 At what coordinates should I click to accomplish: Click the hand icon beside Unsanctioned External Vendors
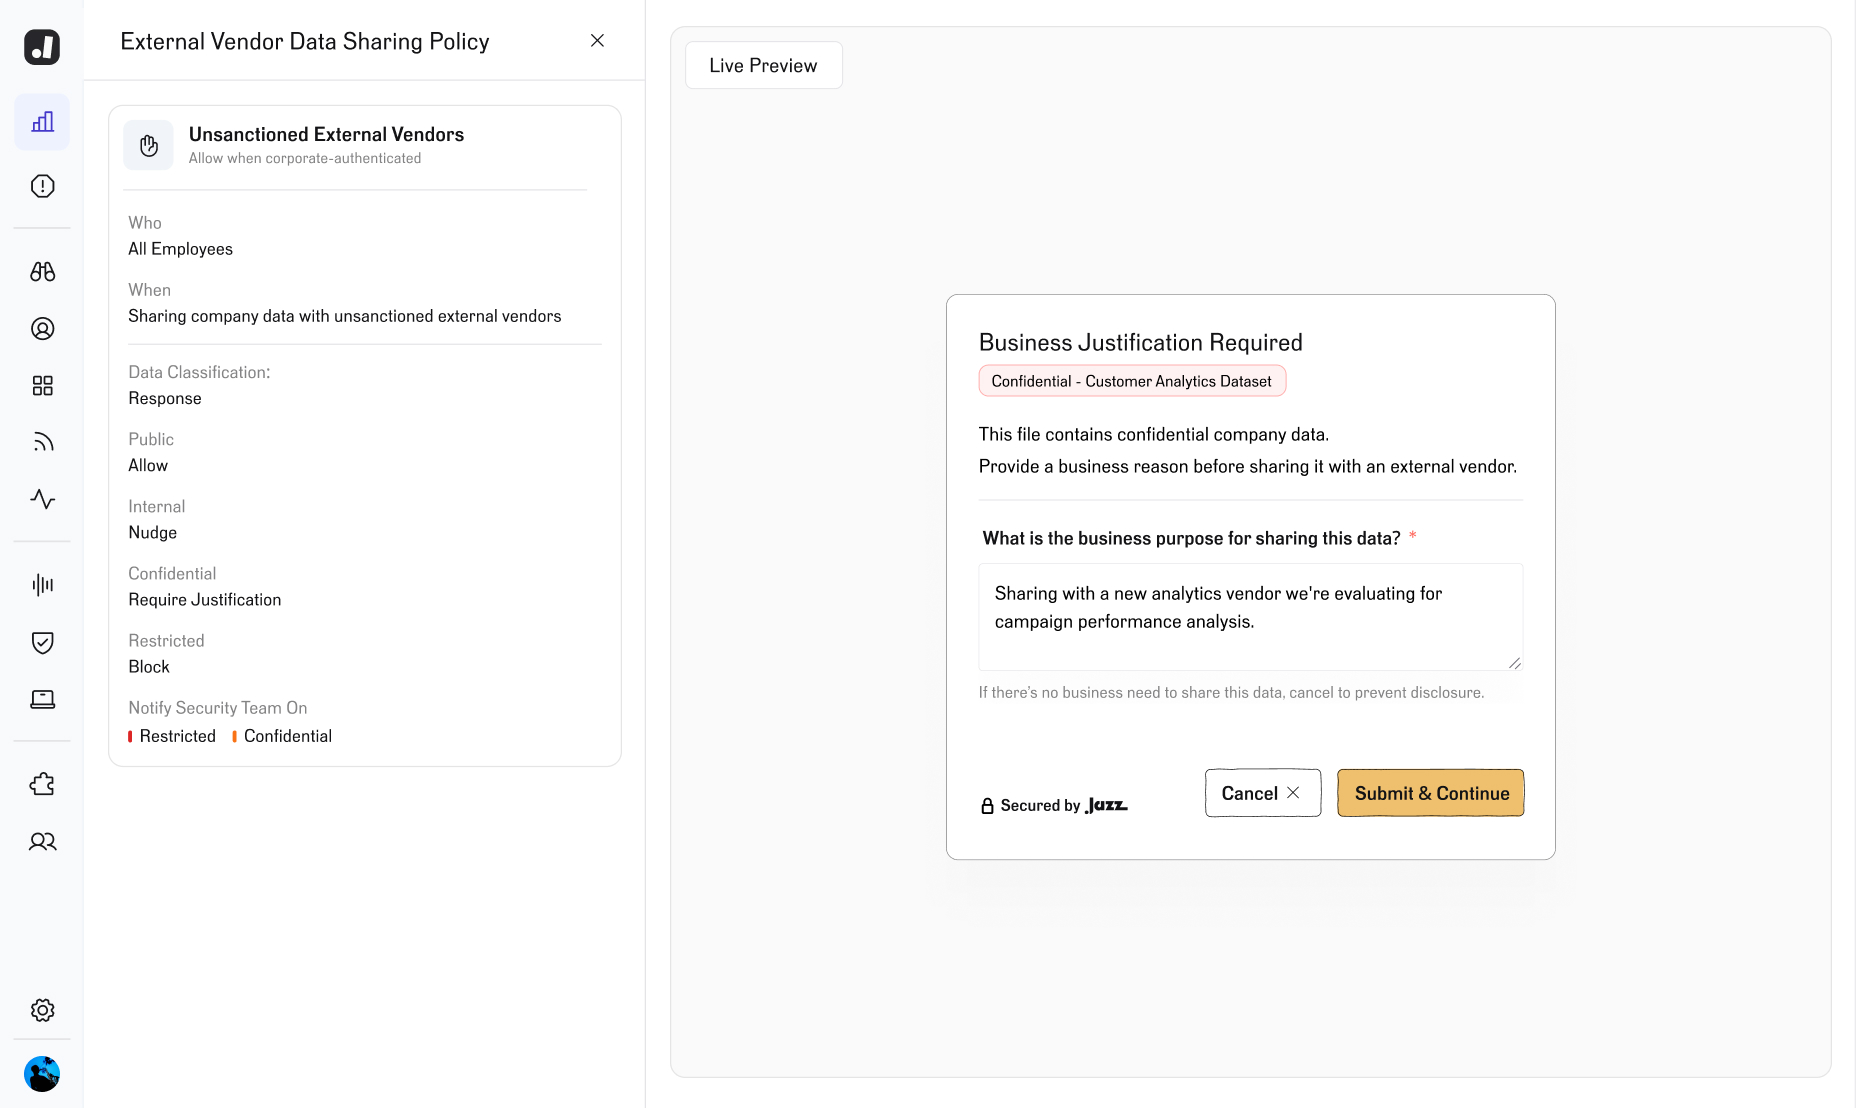149,146
